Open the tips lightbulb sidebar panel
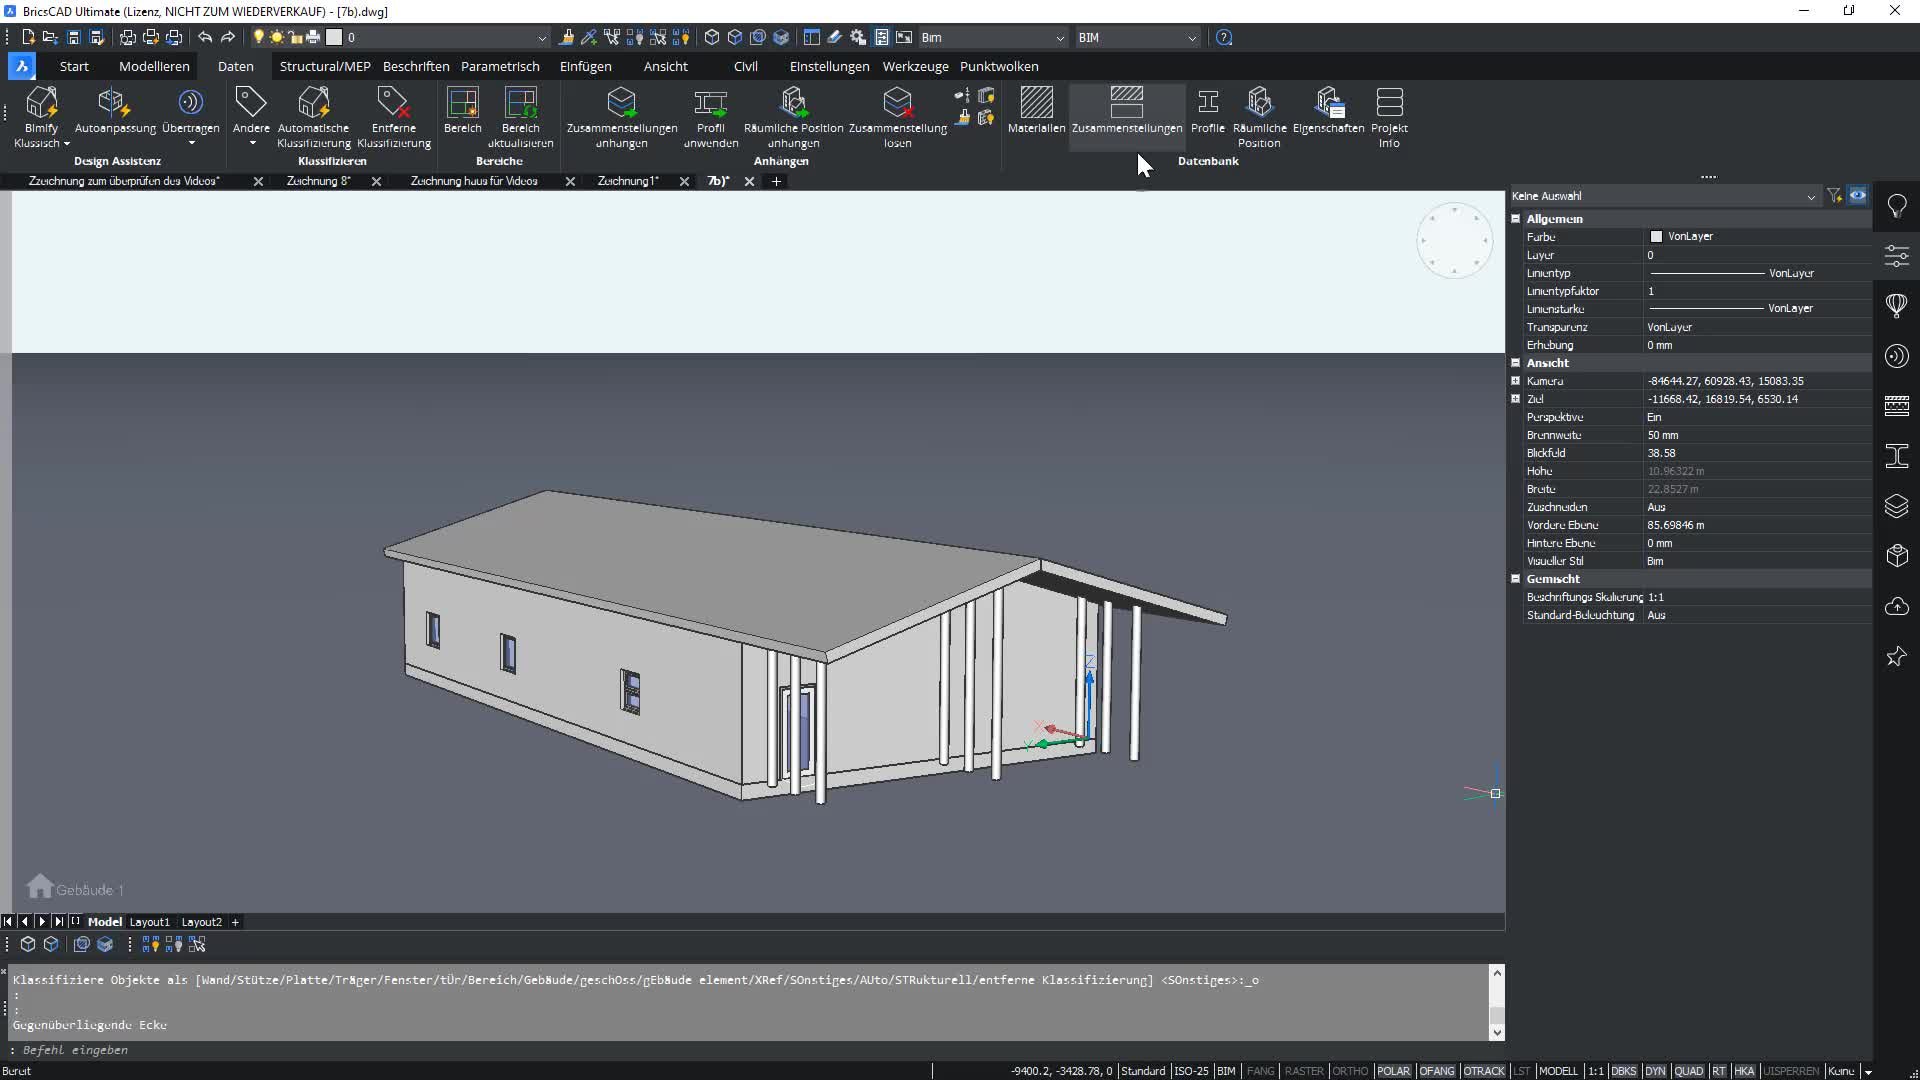This screenshot has width=1920, height=1080. coord(1896,206)
